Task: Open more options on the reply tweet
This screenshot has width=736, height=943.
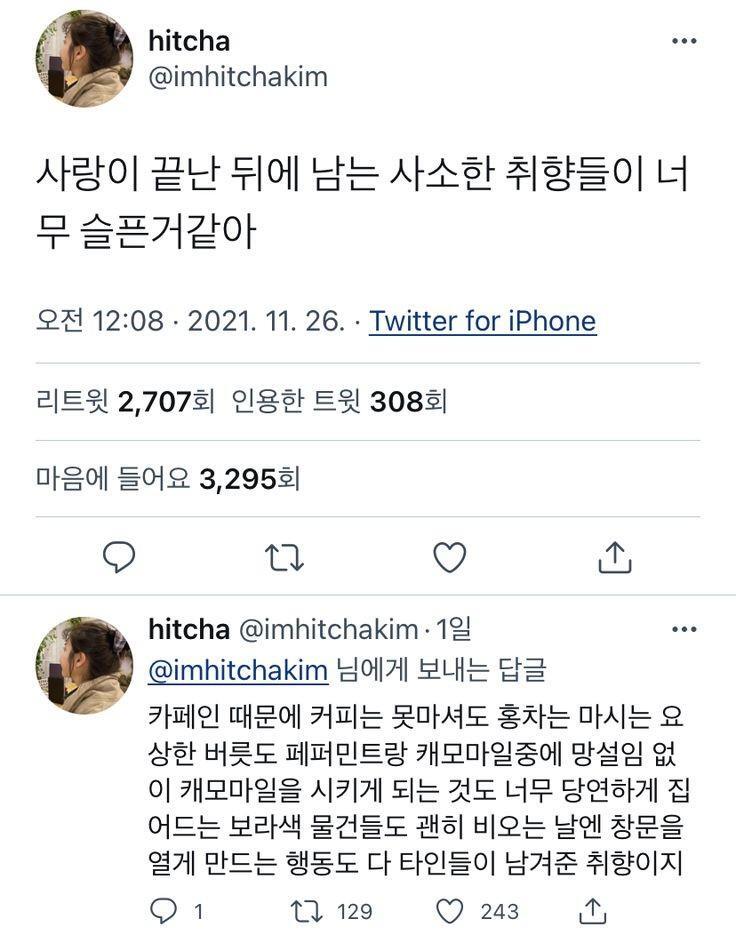Action: (x=684, y=630)
